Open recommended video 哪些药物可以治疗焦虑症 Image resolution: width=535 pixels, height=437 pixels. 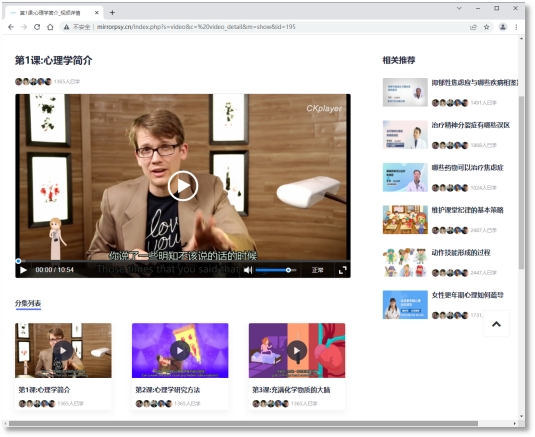[x=467, y=167]
